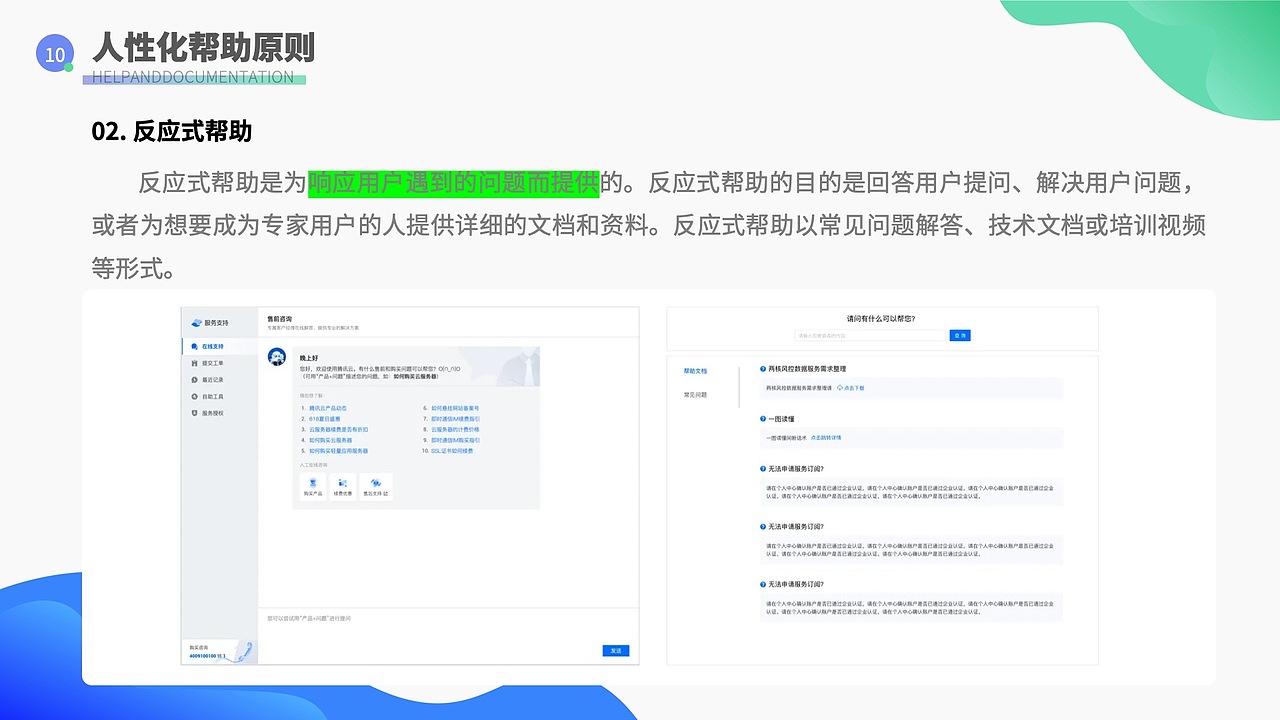Open the 如何购买云服务器 link
Image resolution: width=1280 pixels, height=720 pixels.
331,440
